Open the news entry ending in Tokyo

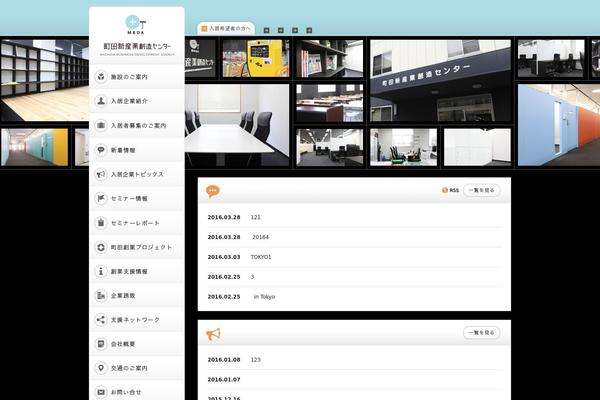click(264, 297)
